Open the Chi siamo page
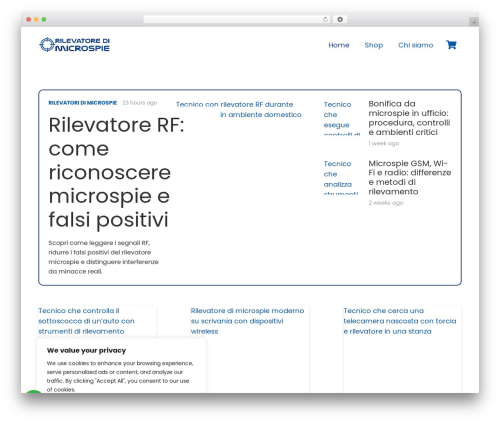The height and width of the screenshot is (423, 500). click(x=415, y=45)
